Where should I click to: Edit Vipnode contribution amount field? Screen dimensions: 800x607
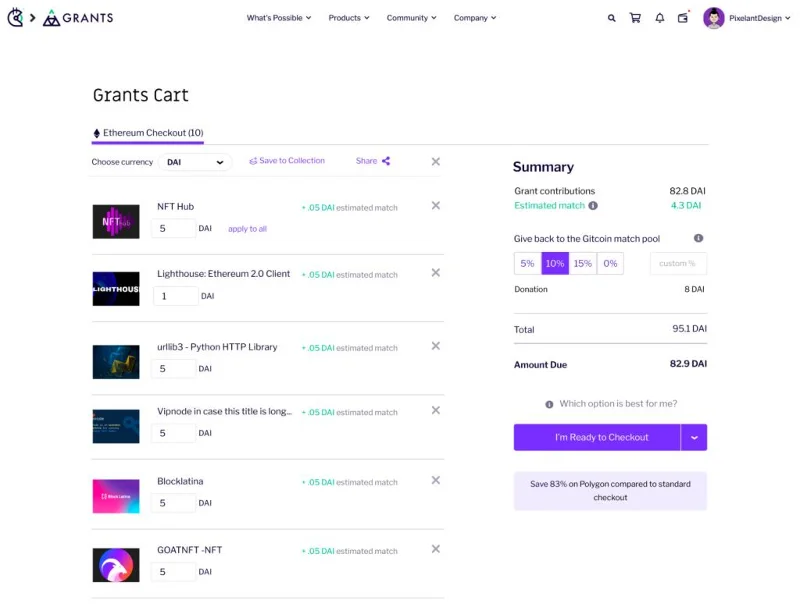point(173,433)
